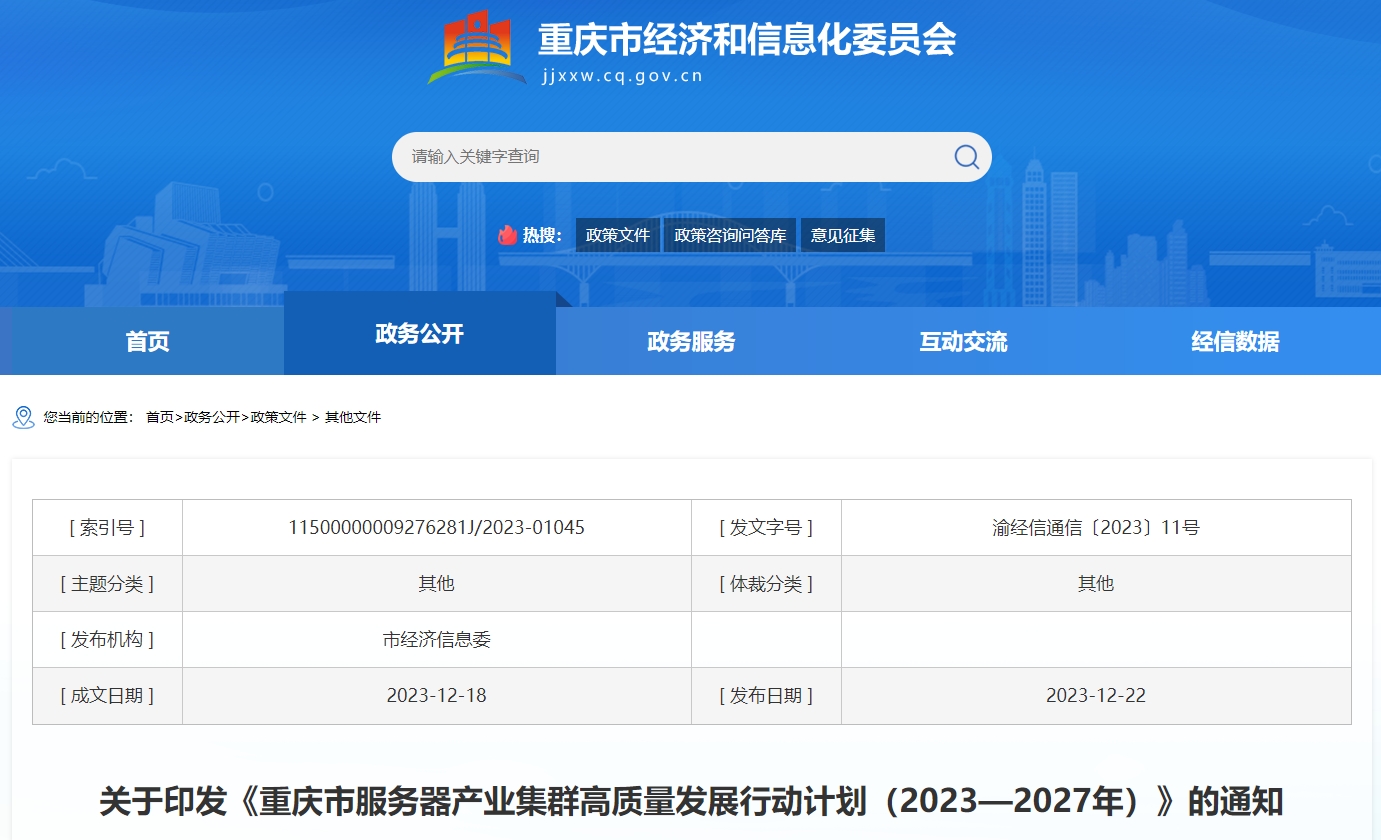This screenshot has width=1381, height=840.
Task: Click the [ 成文日期 ] label cell
Action: pos(107,696)
